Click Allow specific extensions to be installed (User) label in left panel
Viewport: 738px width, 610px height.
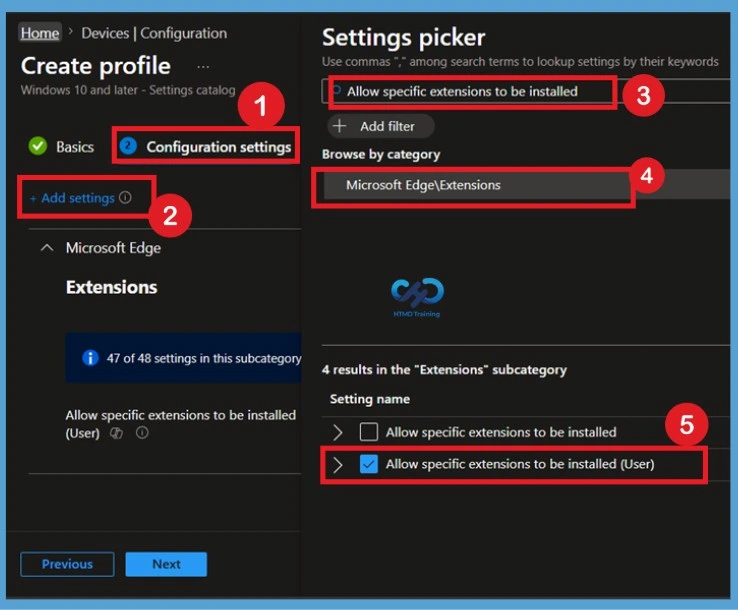181,424
